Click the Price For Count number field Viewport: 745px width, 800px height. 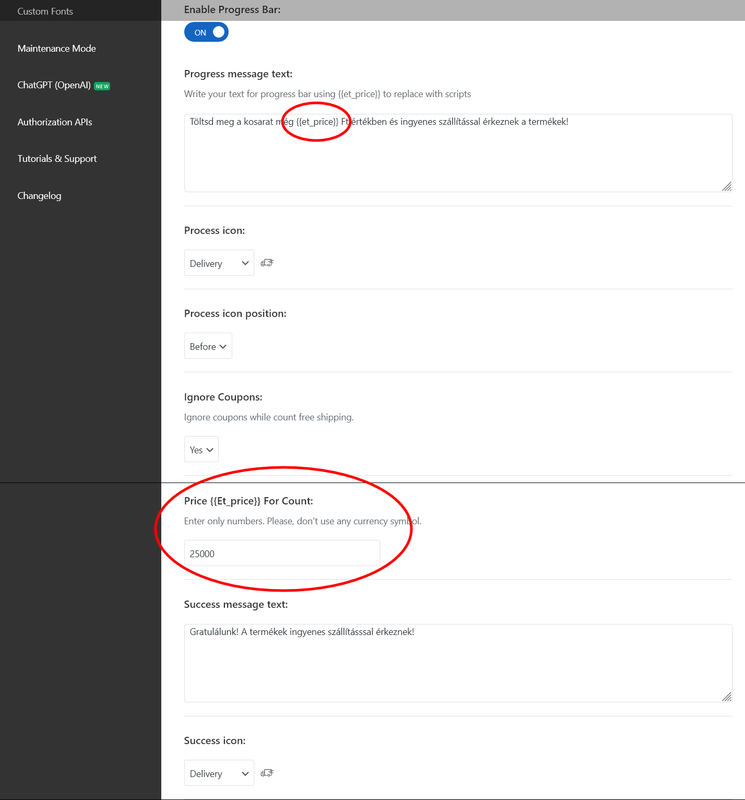(x=282, y=554)
